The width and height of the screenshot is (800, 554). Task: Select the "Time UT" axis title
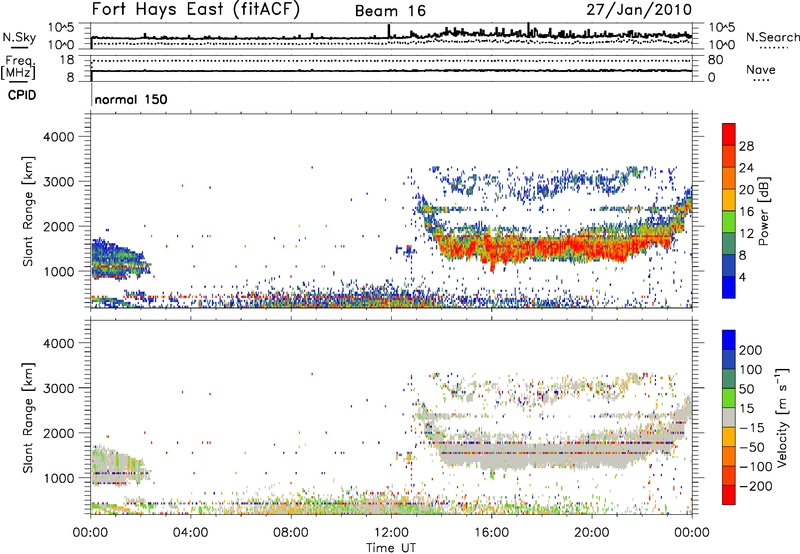coord(391,548)
